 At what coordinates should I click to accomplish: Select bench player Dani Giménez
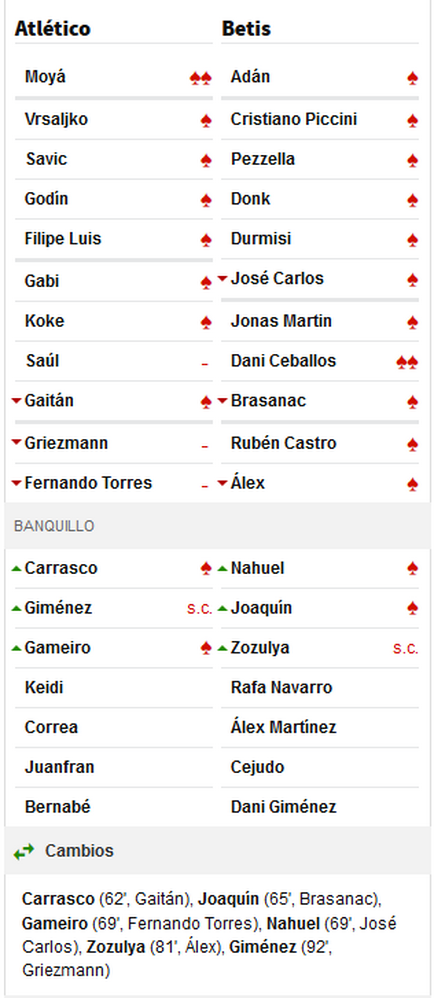283,807
